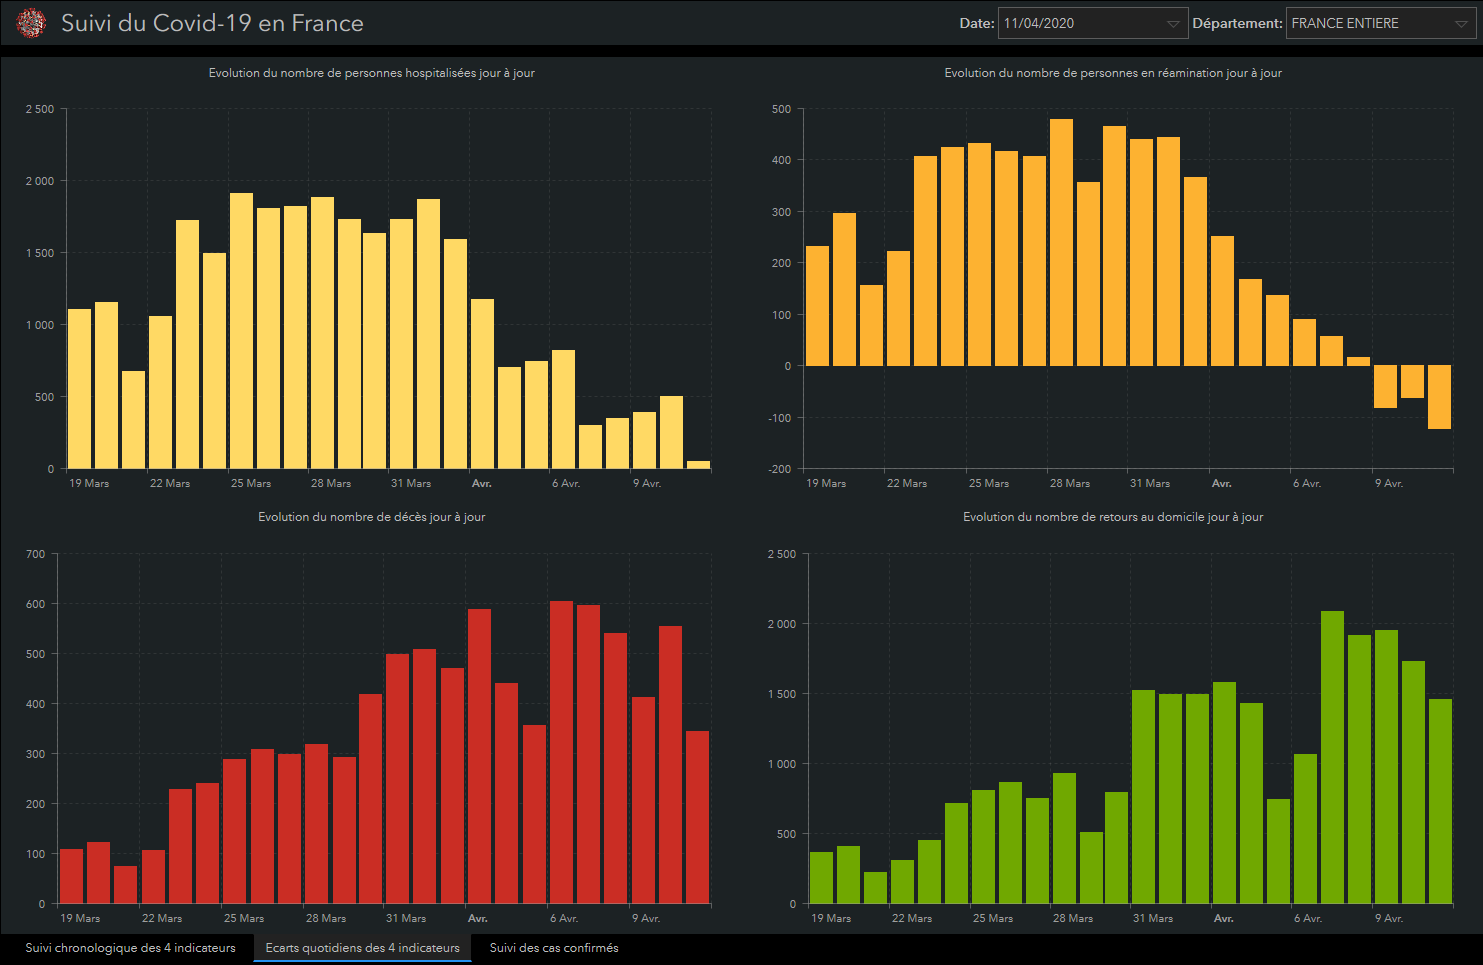Open the Suivi des cas confirmés tab

click(554, 948)
